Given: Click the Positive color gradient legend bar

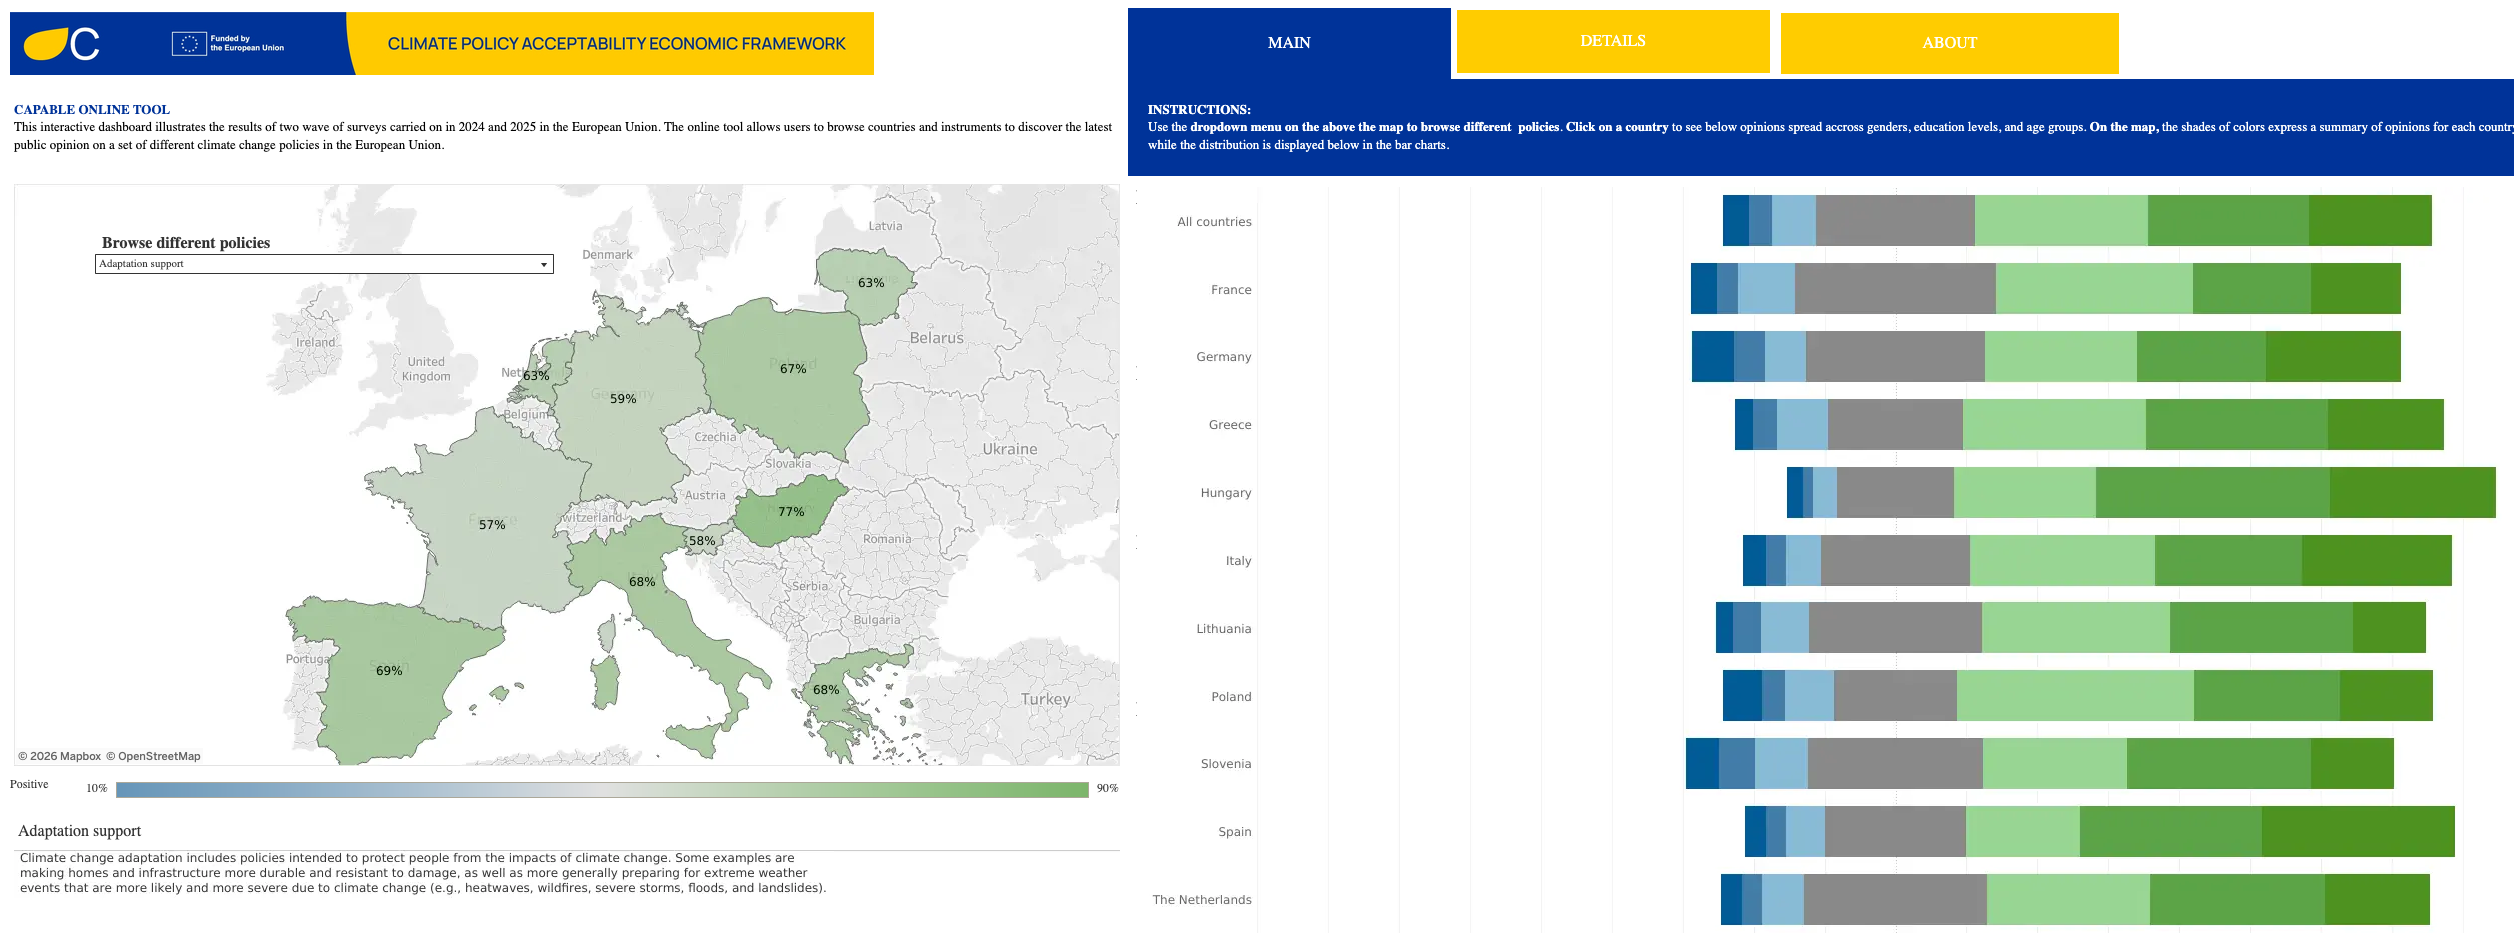Looking at the screenshot, I should (602, 790).
